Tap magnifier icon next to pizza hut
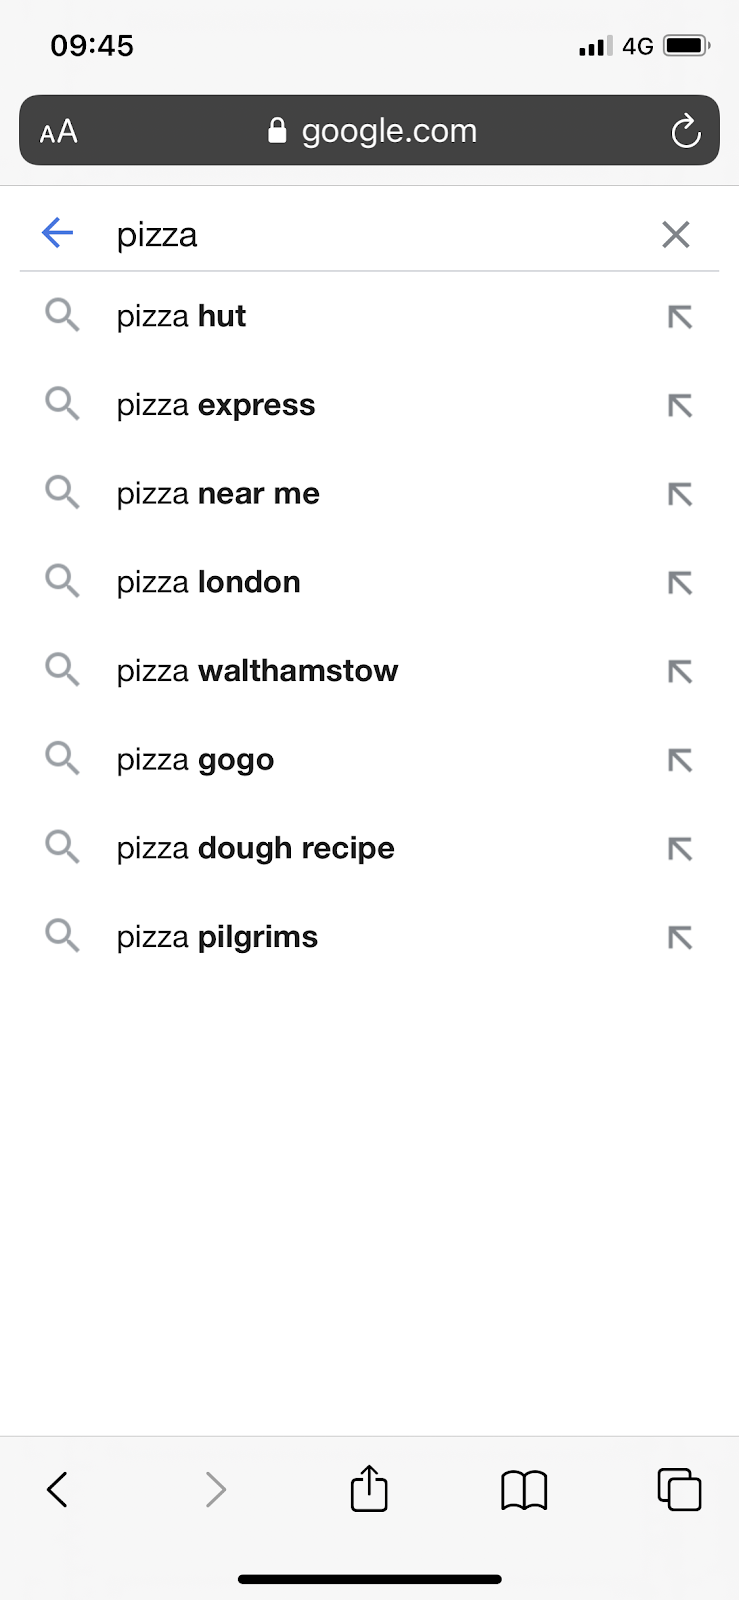The height and width of the screenshot is (1600, 739). [x=62, y=316]
